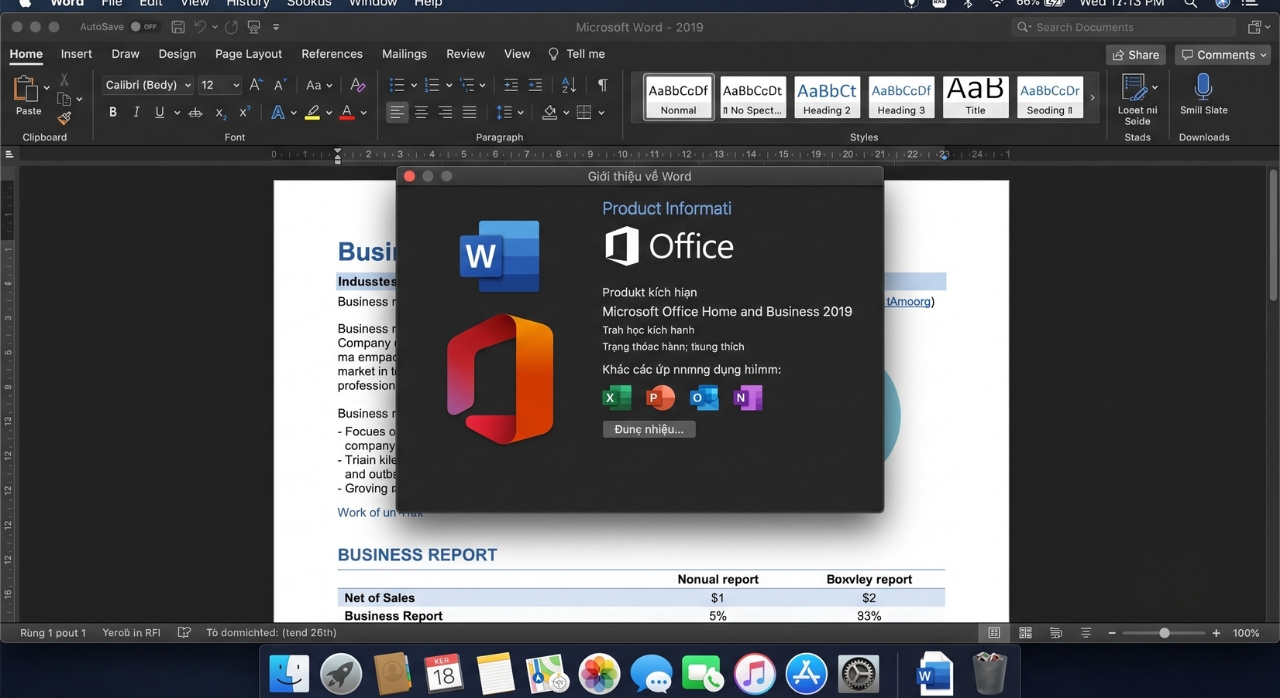Open Change Case Aa dropdown

pyautogui.click(x=319, y=85)
